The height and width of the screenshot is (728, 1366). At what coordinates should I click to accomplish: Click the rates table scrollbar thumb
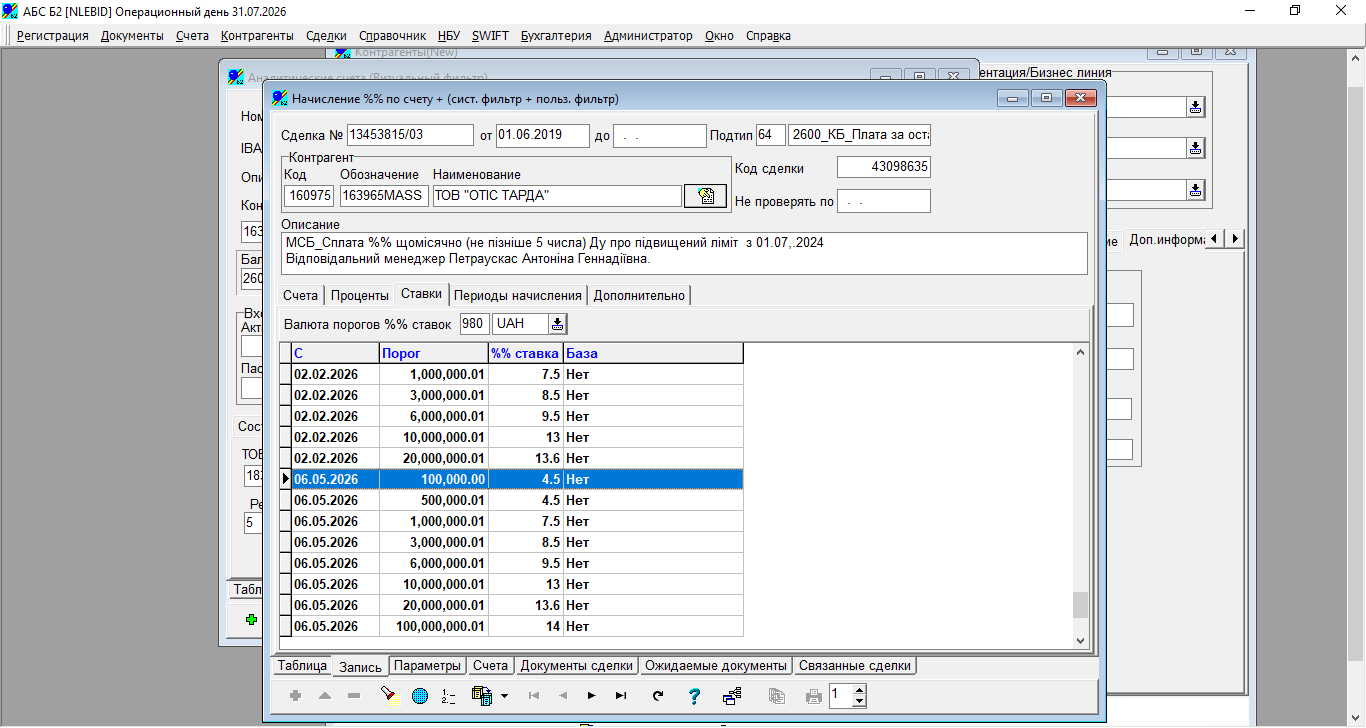(1079, 605)
